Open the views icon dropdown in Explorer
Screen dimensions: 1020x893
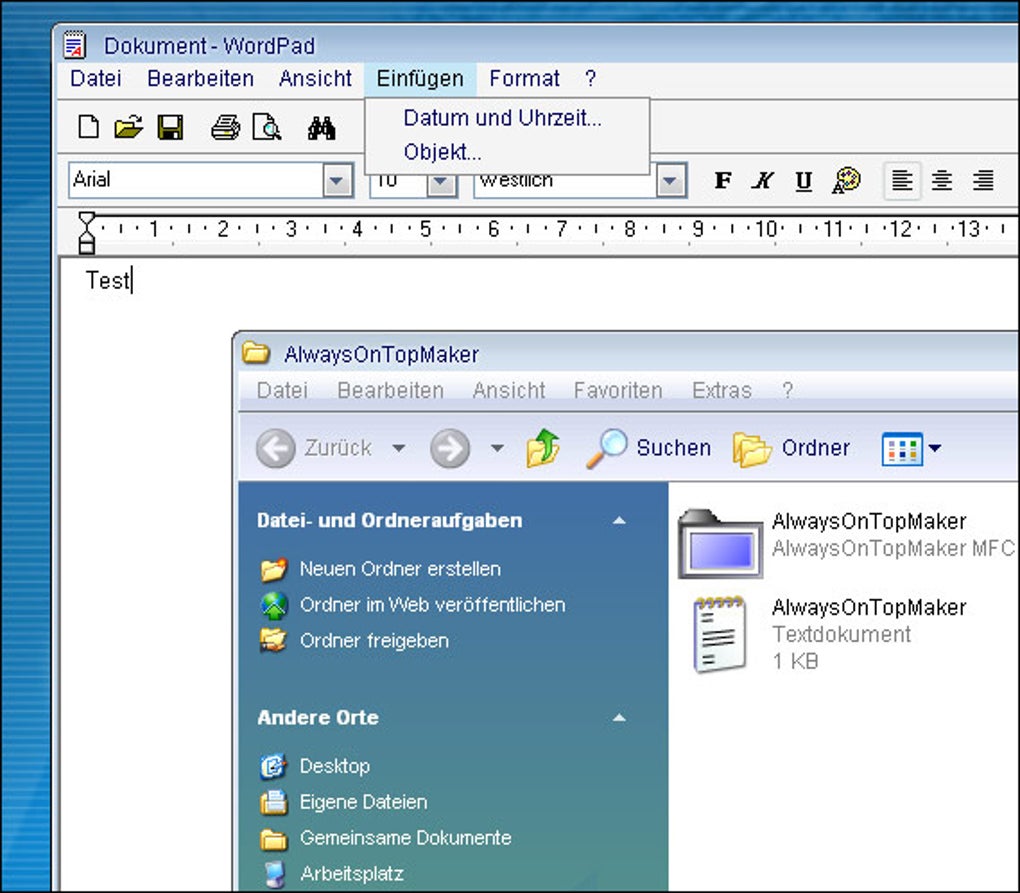(911, 448)
